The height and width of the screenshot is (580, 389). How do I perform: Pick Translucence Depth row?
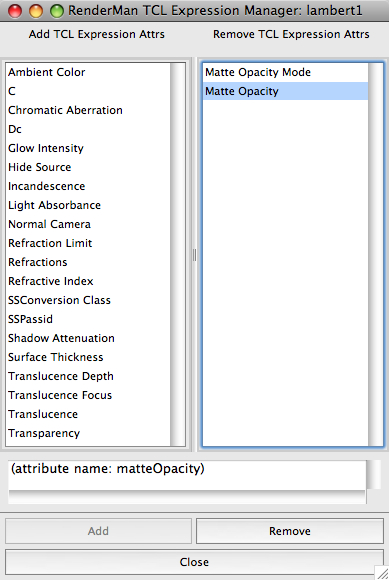coord(89,376)
